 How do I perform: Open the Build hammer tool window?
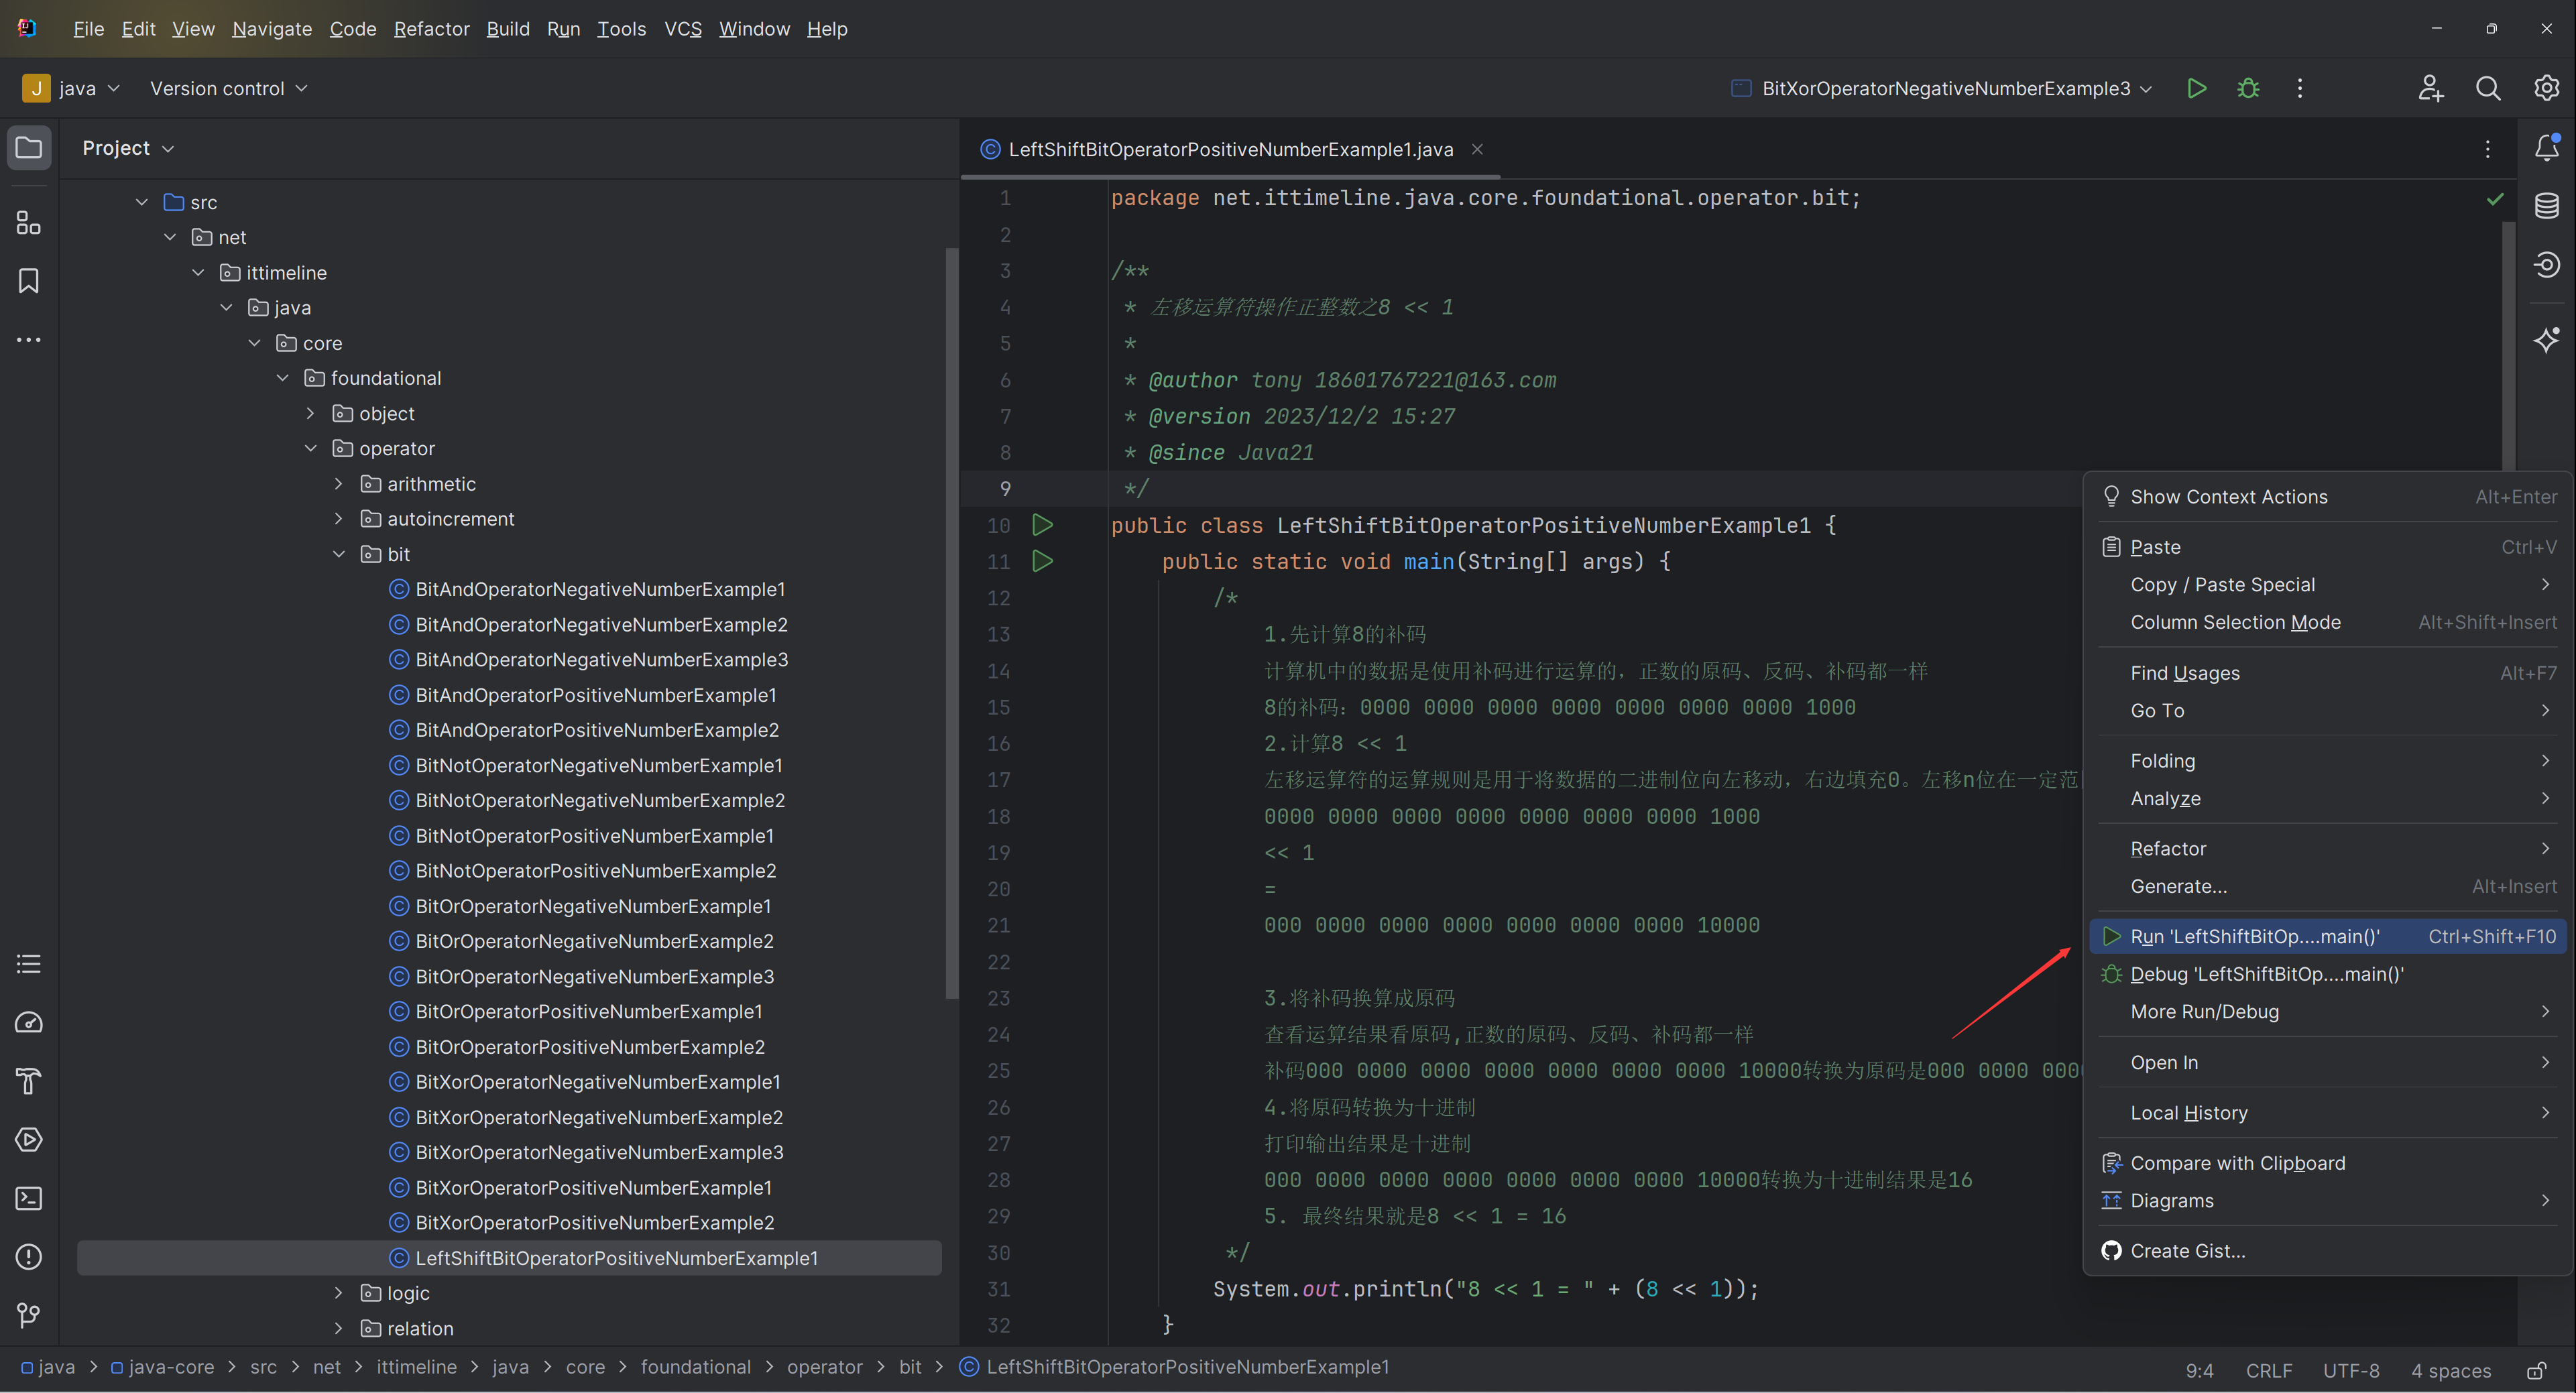(x=29, y=1081)
